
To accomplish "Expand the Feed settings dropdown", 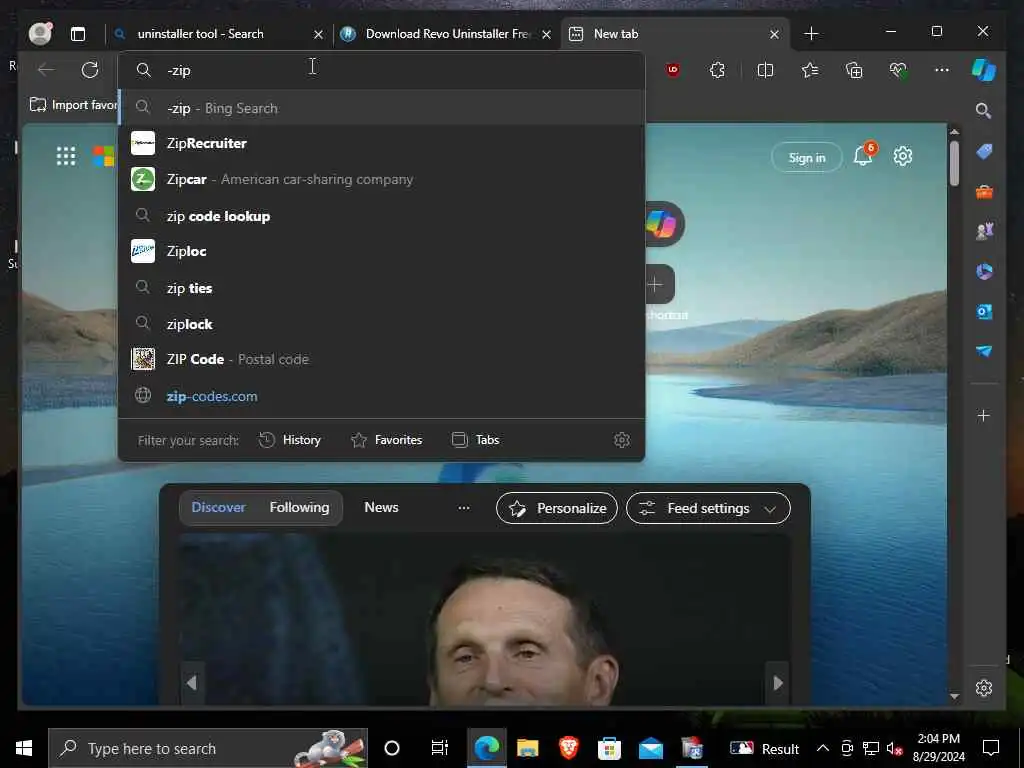I will point(709,508).
